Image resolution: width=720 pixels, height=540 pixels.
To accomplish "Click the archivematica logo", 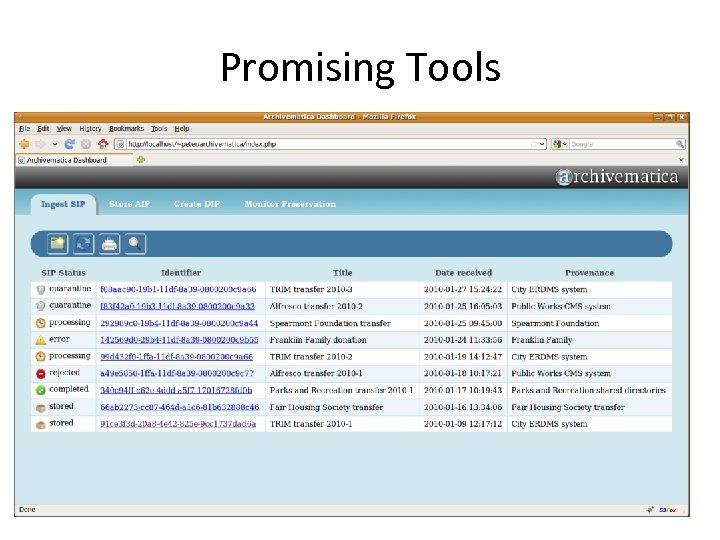I will click(x=617, y=177).
